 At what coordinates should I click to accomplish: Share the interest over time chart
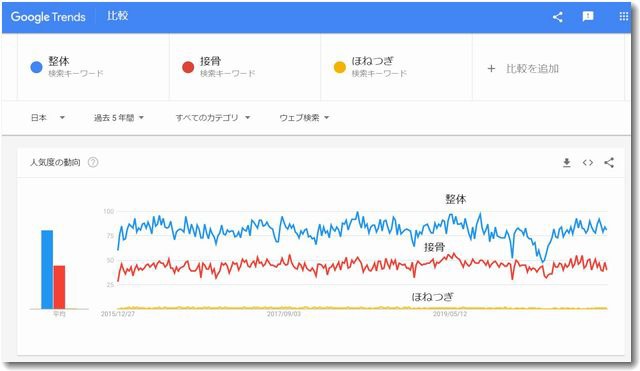coord(609,162)
